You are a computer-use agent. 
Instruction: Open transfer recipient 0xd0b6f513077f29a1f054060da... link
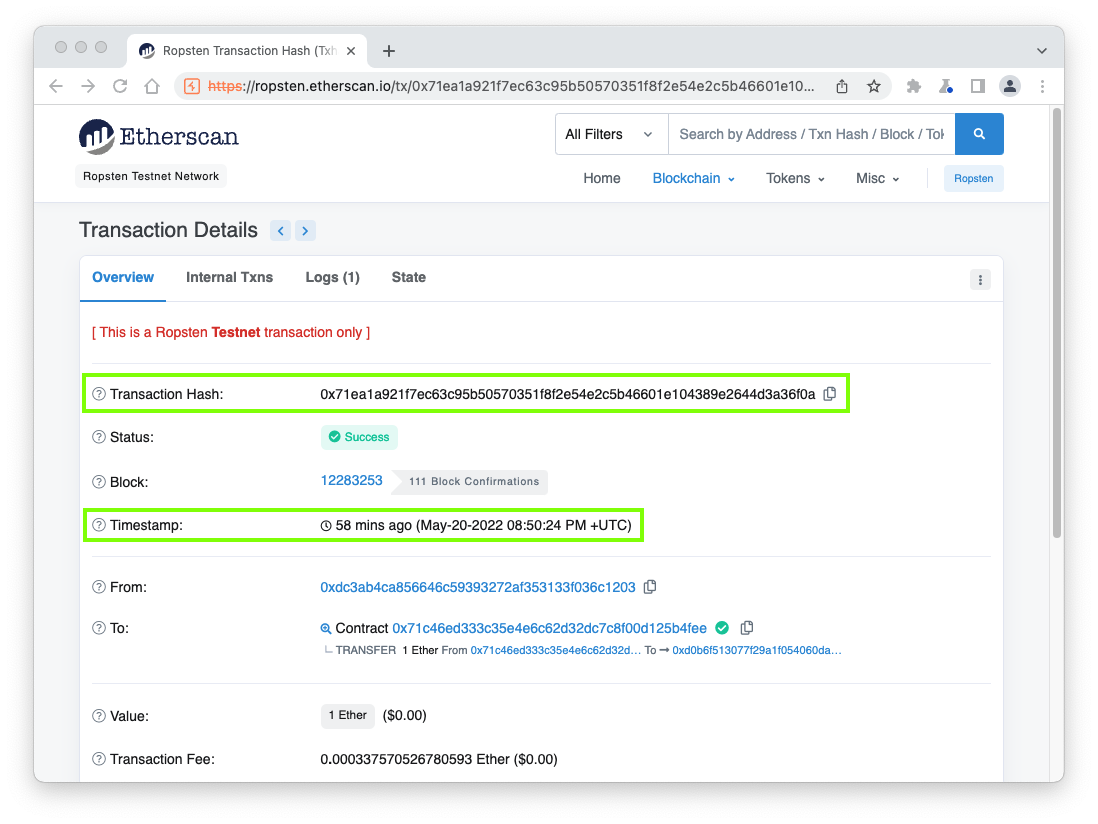pyautogui.click(x=757, y=650)
